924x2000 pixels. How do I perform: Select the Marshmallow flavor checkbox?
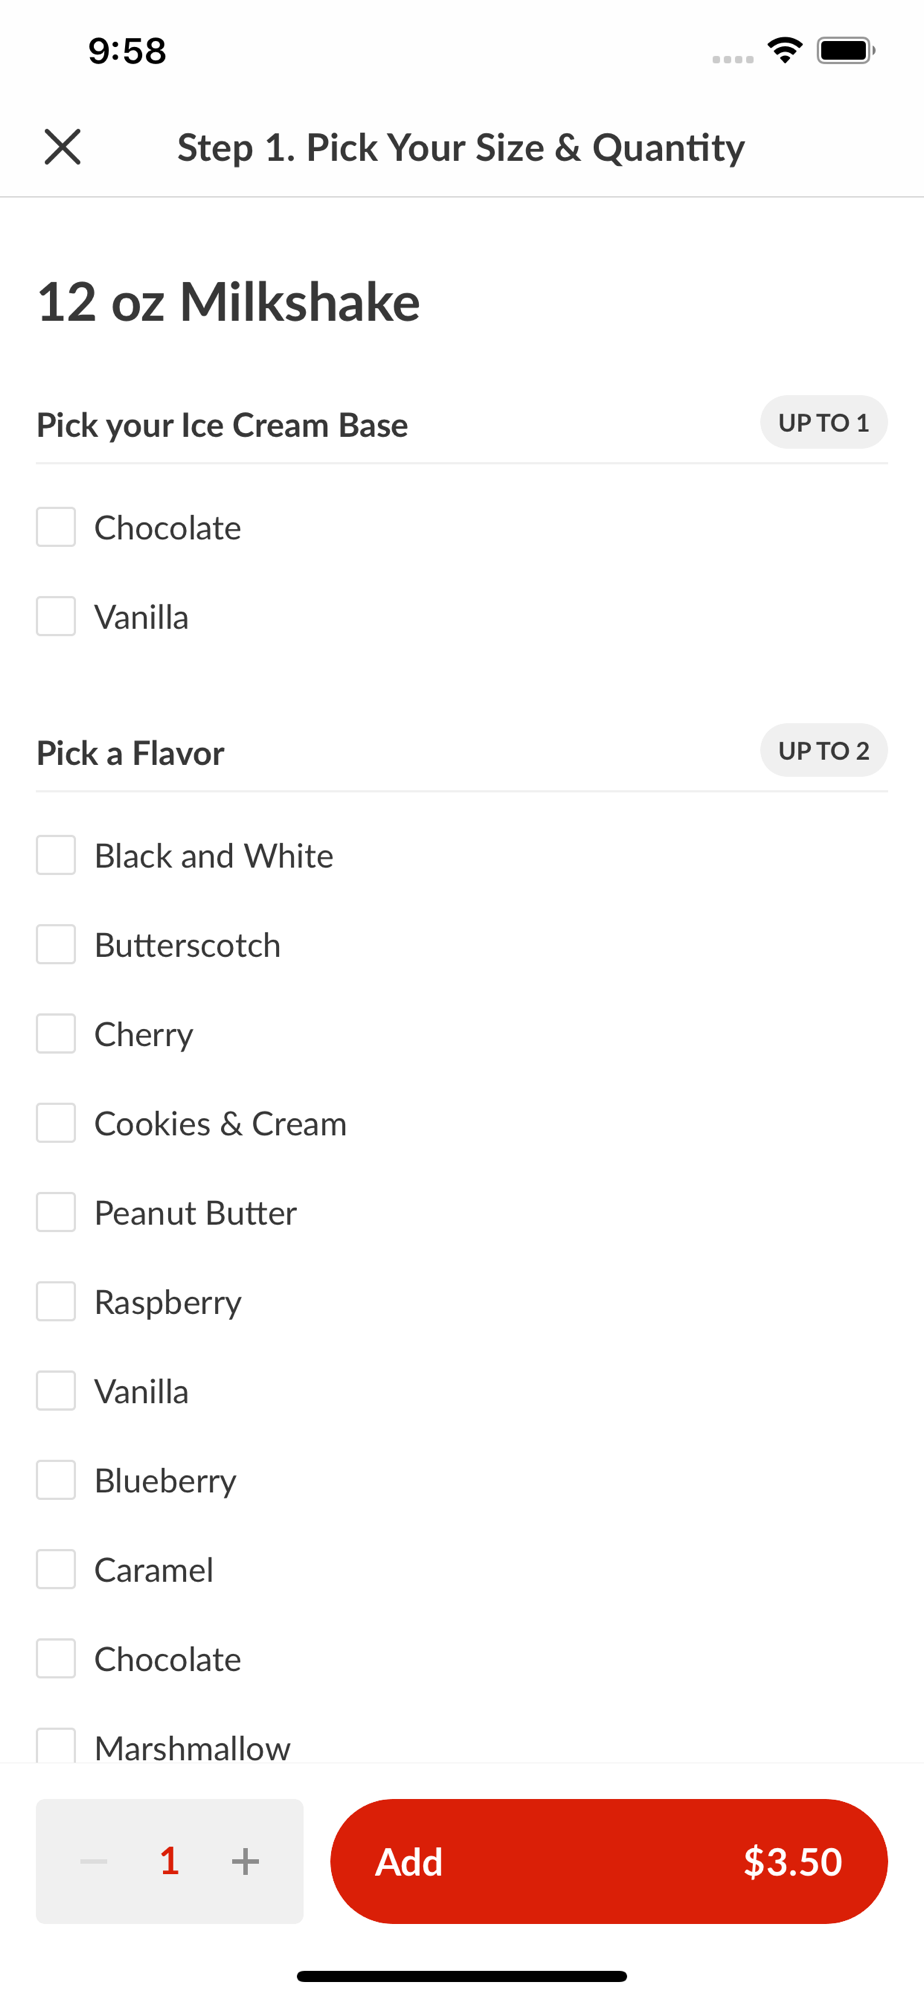[x=56, y=1746]
